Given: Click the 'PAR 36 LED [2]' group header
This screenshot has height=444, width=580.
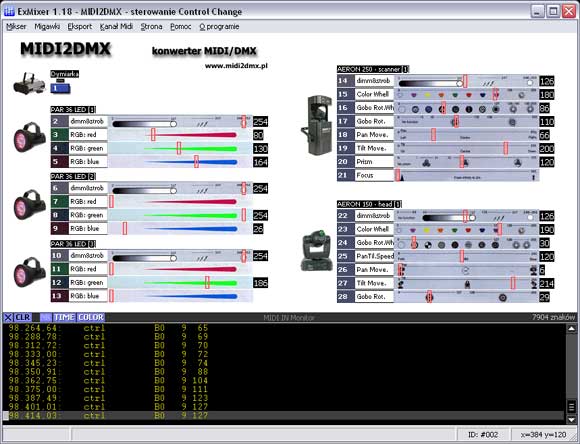Looking at the screenshot, I should tap(73, 176).
